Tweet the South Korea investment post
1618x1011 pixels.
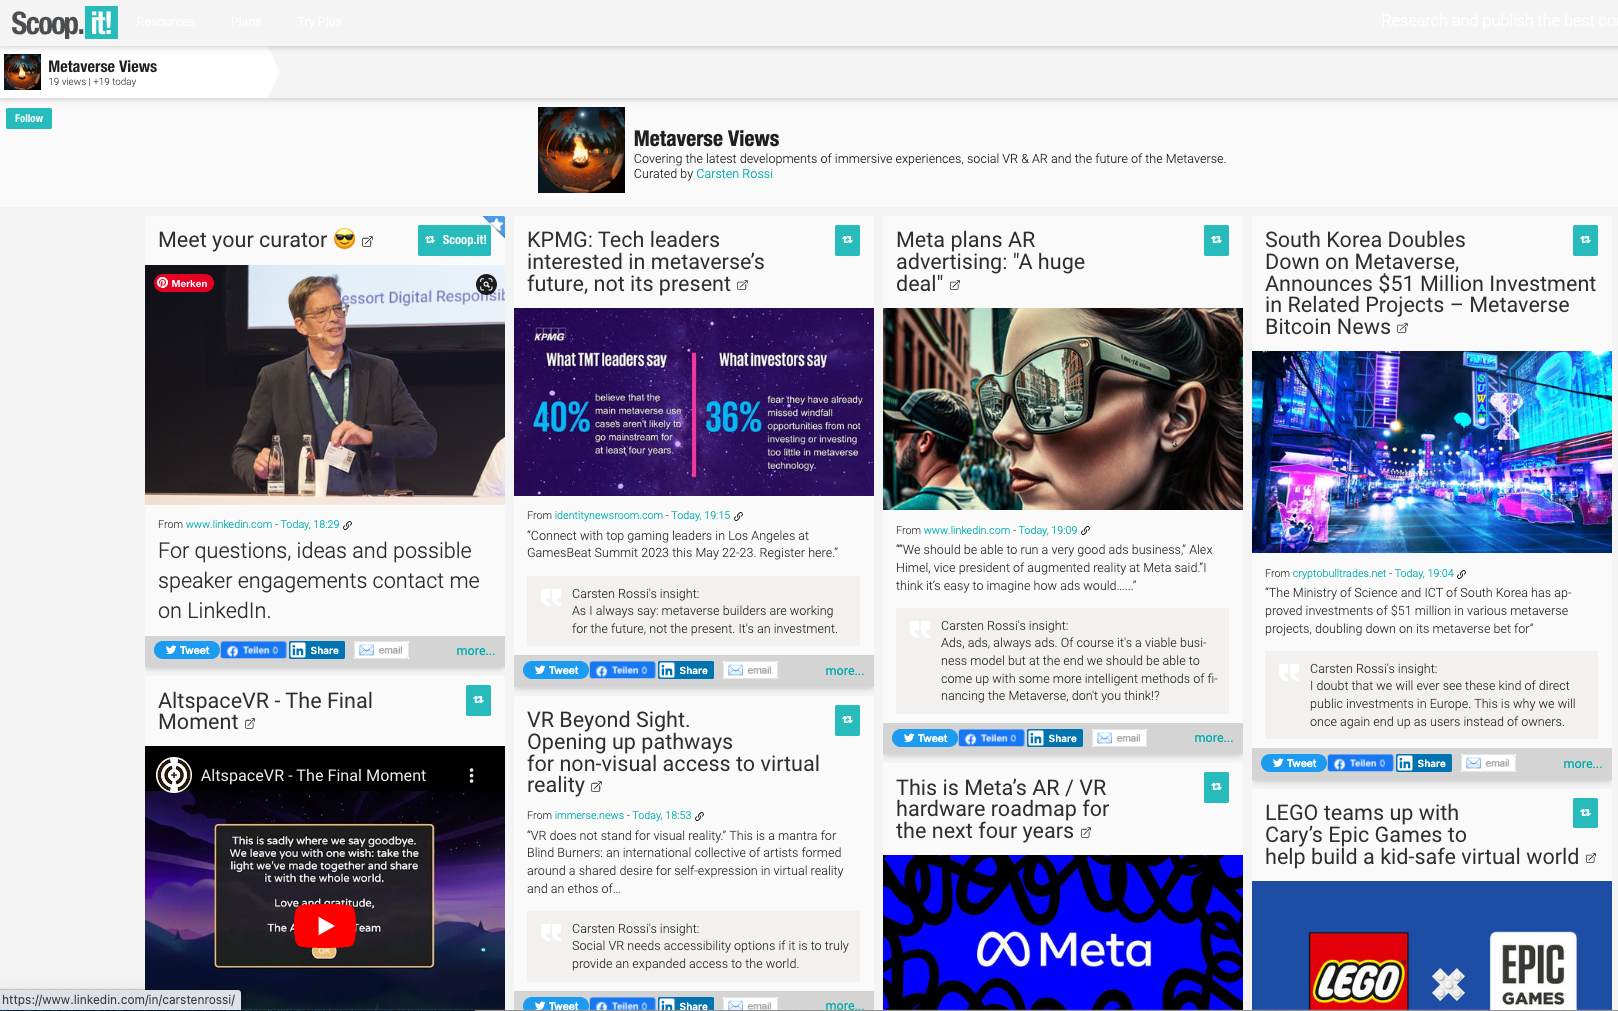click(x=1294, y=763)
